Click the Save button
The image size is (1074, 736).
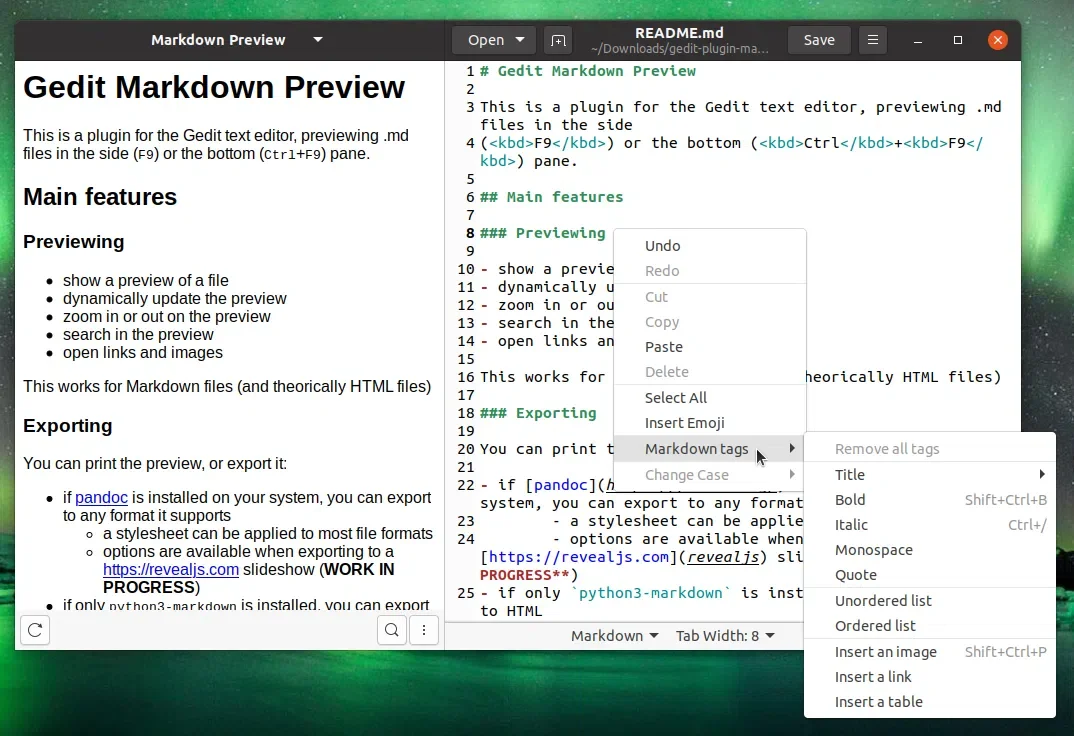click(x=819, y=40)
